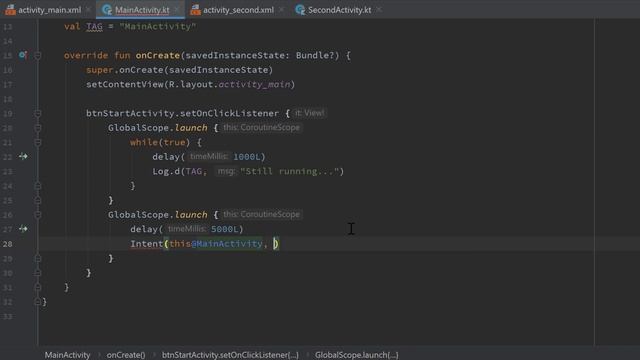Click the 5000L delay value
640x360 pixels.
click(x=224, y=229)
